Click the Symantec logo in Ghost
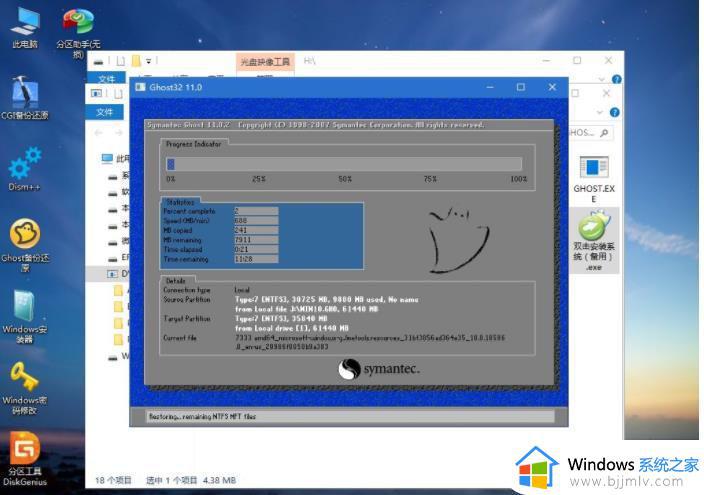The width and height of the screenshot is (704, 495). pyautogui.click(x=379, y=369)
